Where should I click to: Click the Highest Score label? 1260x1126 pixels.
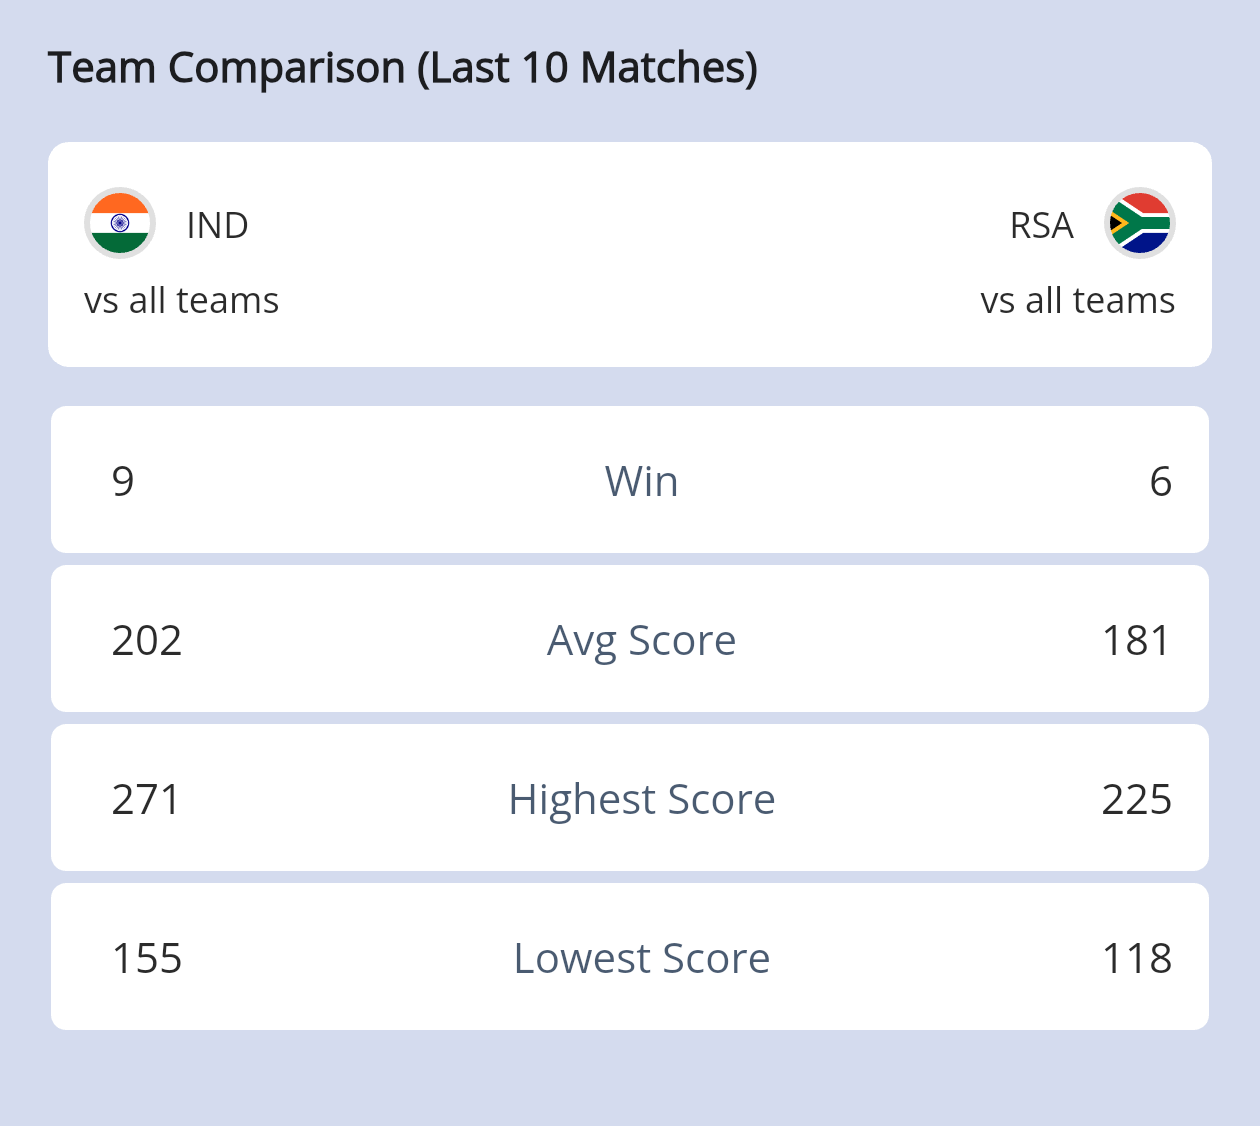pos(641,800)
